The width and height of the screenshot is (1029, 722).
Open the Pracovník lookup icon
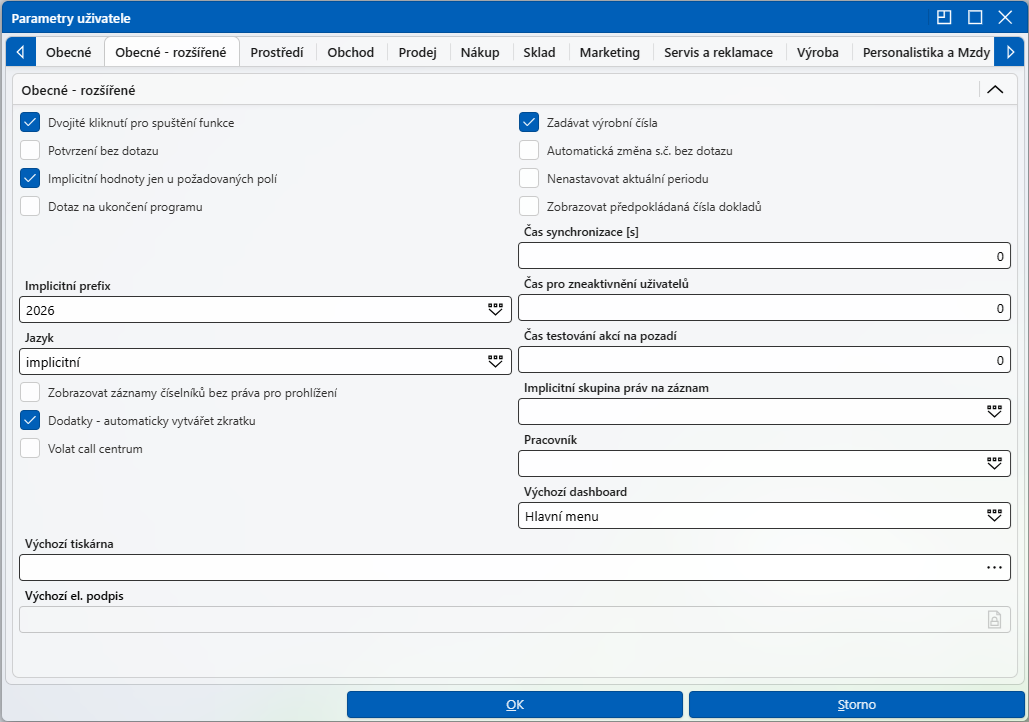click(994, 464)
